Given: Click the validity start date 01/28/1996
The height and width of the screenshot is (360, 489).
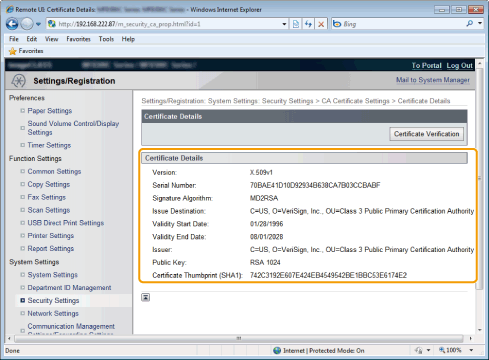Looking at the screenshot, I should tap(266, 224).
